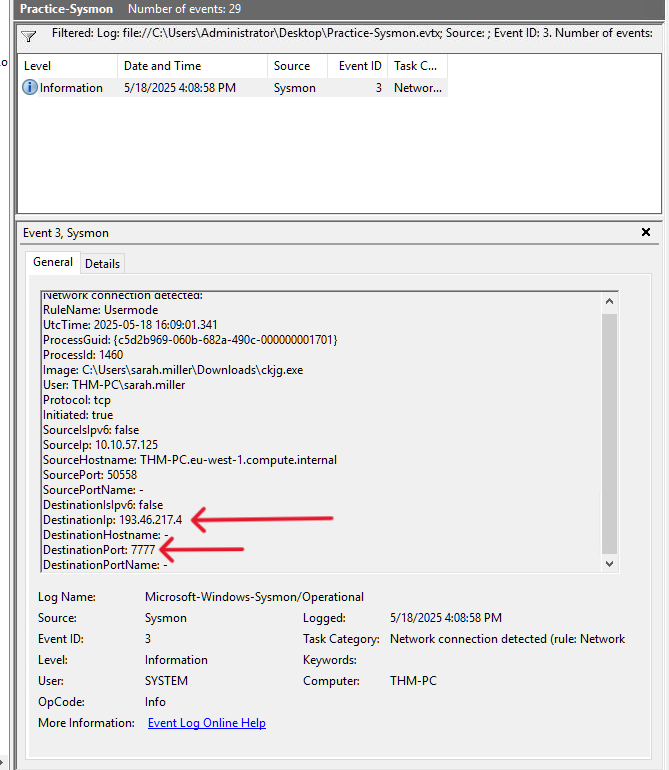Click the description box scroll up arrow
The image size is (669, 770).
609,300
